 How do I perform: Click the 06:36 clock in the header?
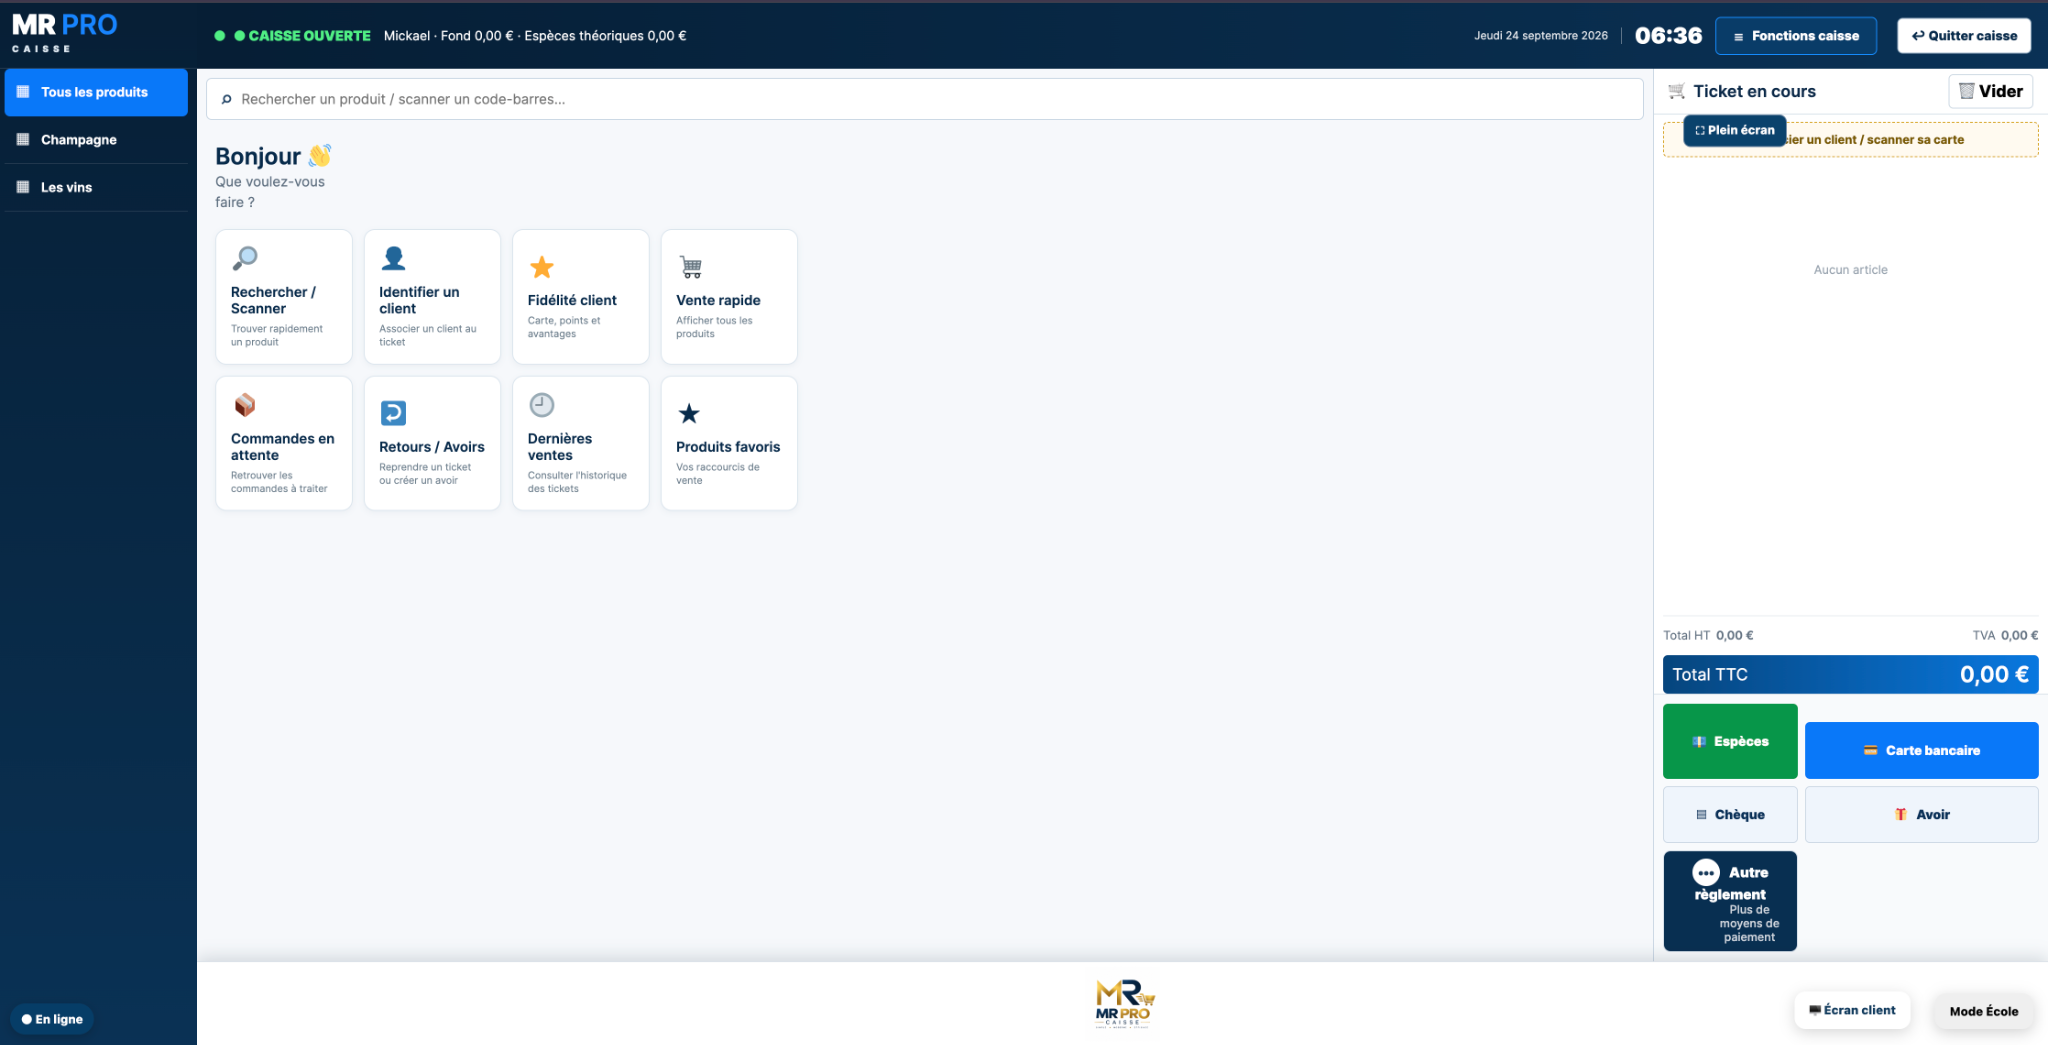(x=1668, y=36)
